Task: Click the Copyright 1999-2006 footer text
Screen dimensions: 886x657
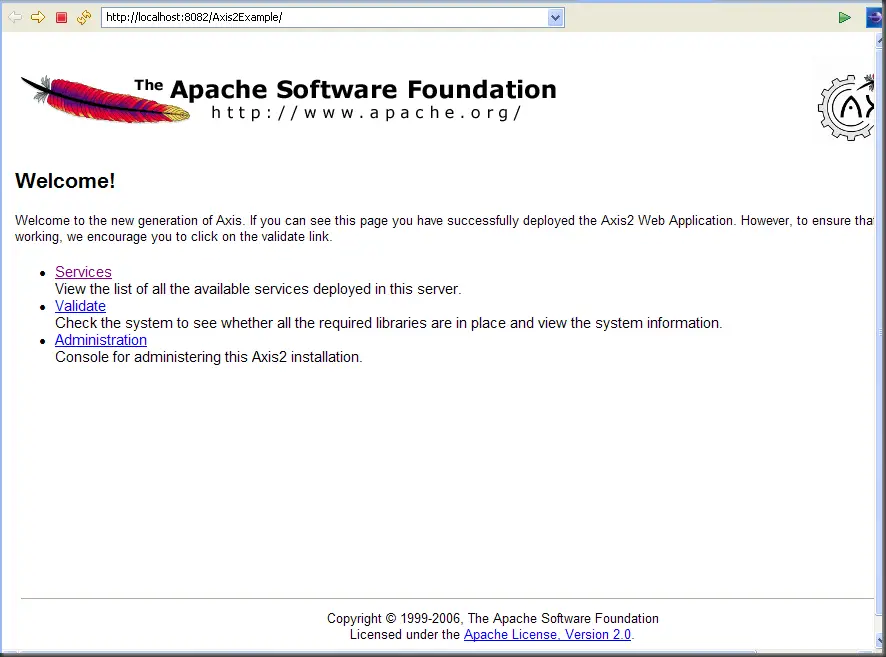Action: point(493,618)
